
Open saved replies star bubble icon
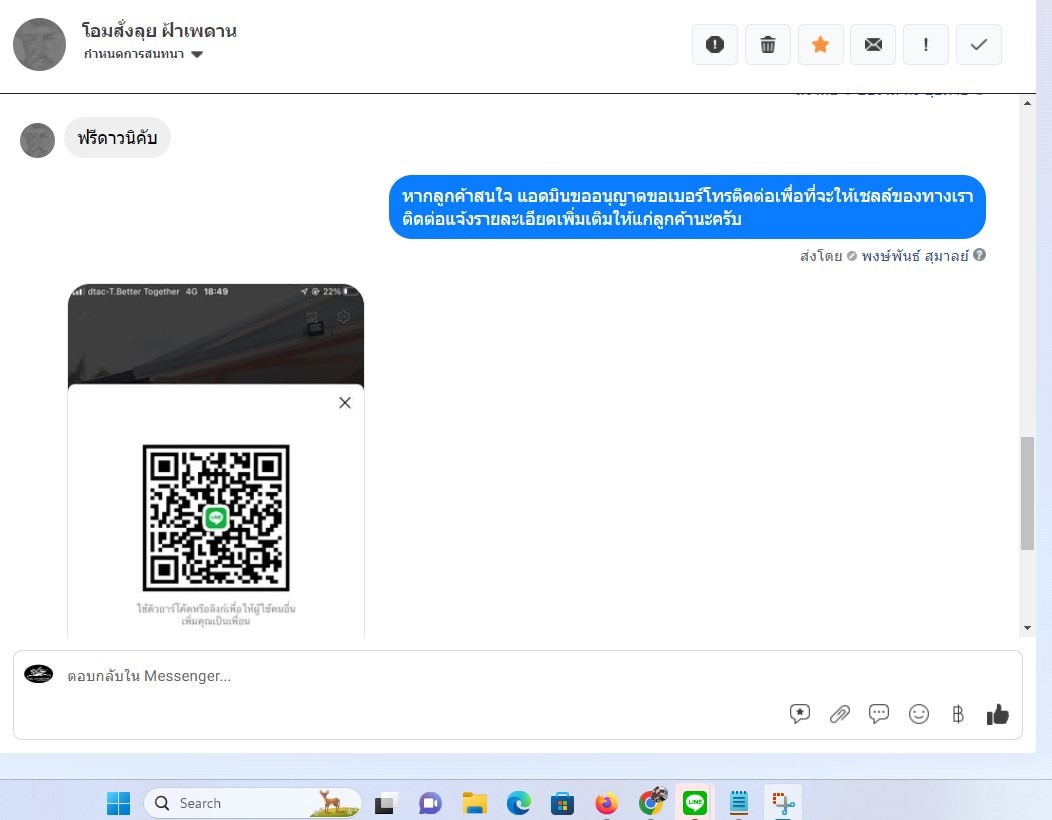tap(800, 714)
